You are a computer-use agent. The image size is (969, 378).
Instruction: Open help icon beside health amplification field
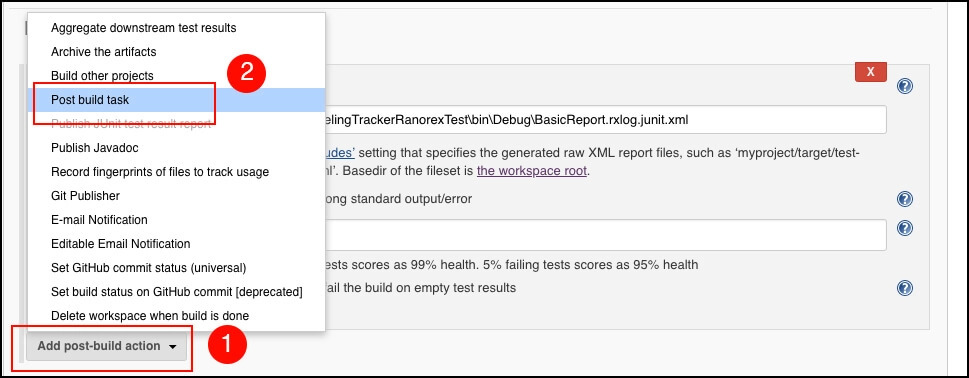905,229
